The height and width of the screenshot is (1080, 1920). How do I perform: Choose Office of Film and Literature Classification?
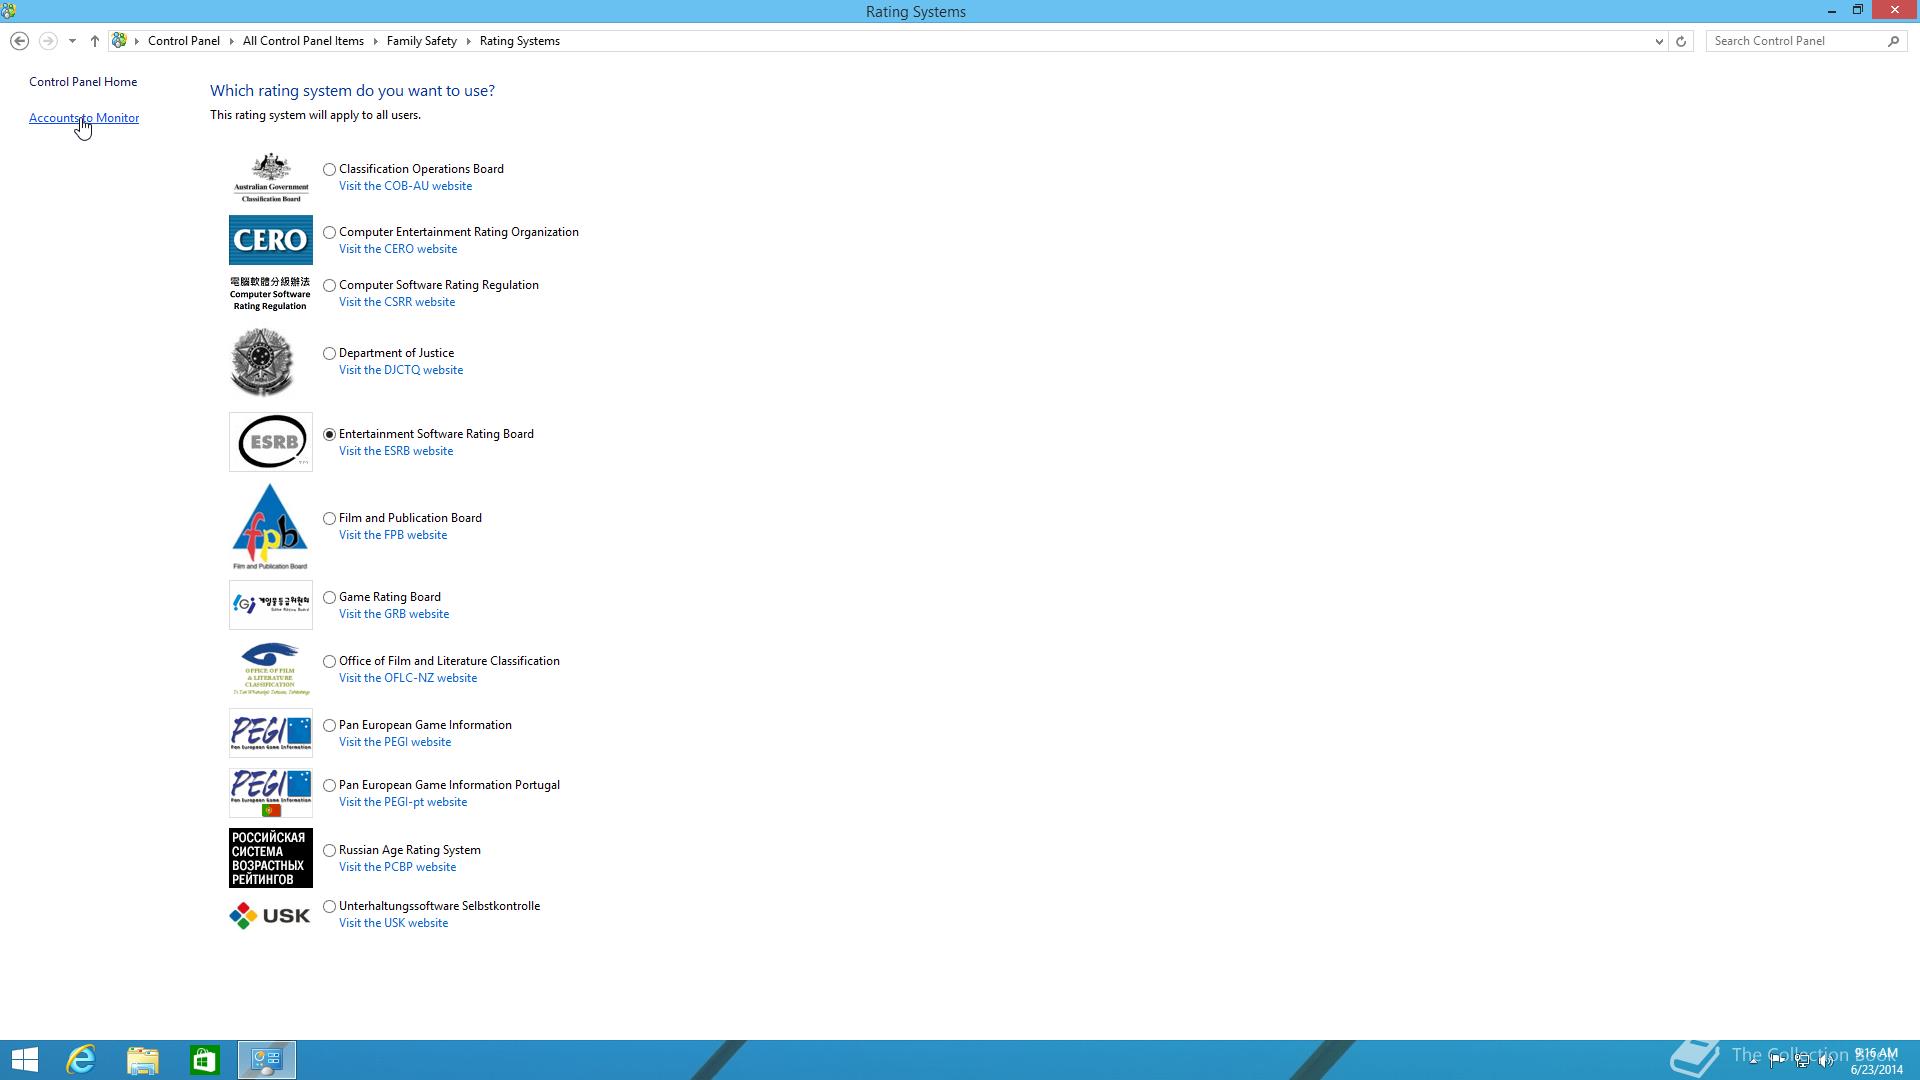click(329, 662)
